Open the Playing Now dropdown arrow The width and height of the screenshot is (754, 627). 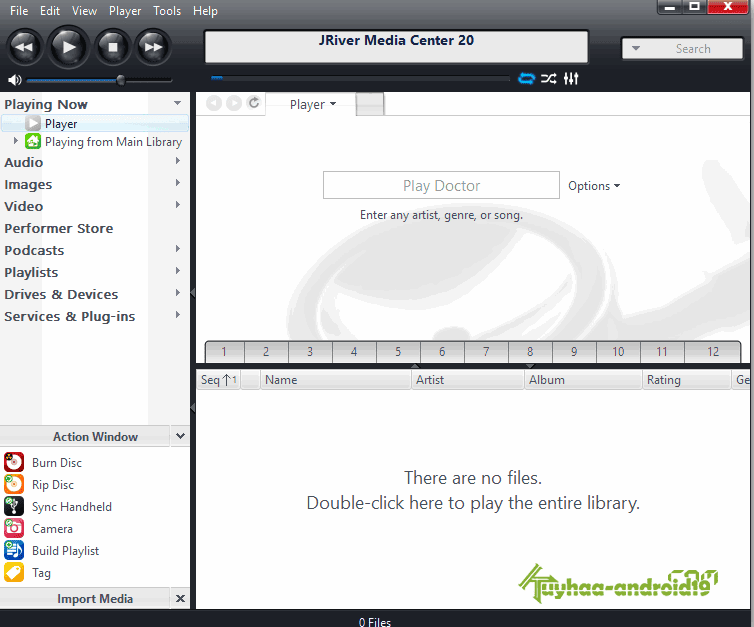[177, 103]
